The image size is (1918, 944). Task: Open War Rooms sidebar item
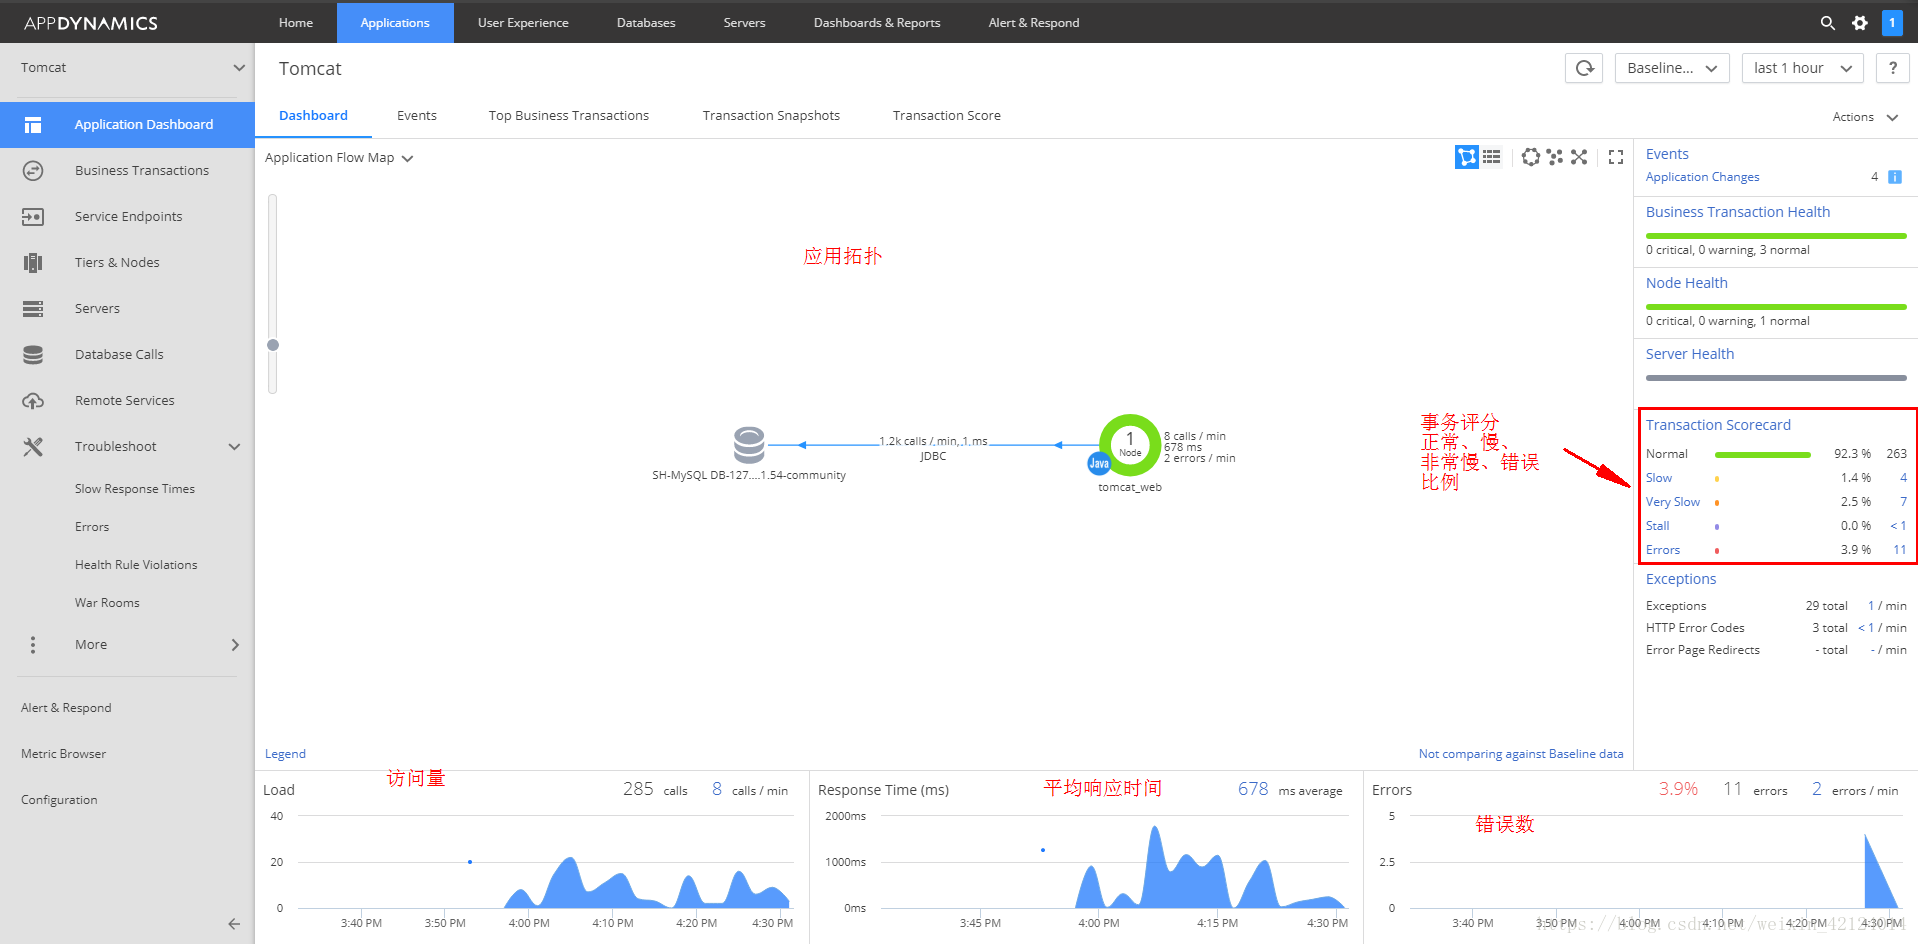pyautogui.click(x=107, y=603)
